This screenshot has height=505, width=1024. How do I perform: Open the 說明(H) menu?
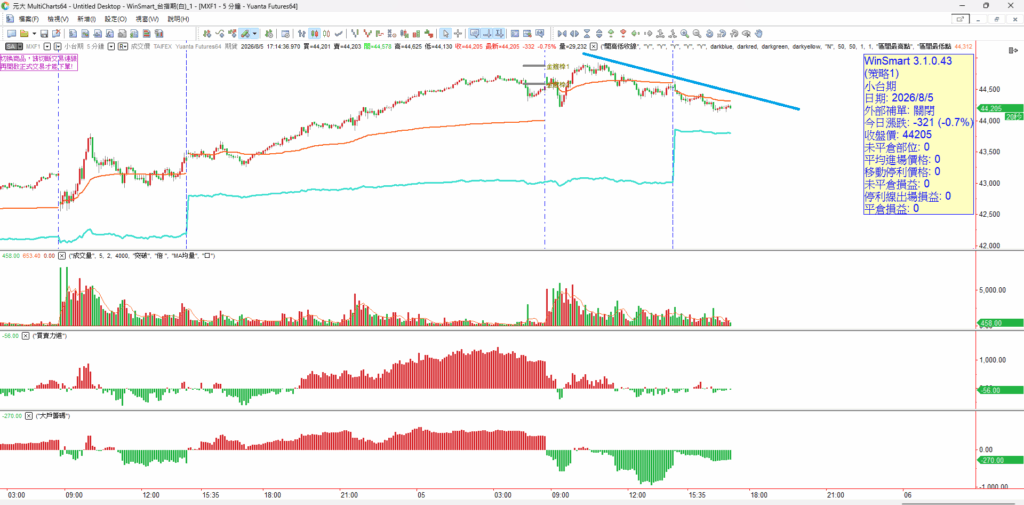(x=178, y=19)
